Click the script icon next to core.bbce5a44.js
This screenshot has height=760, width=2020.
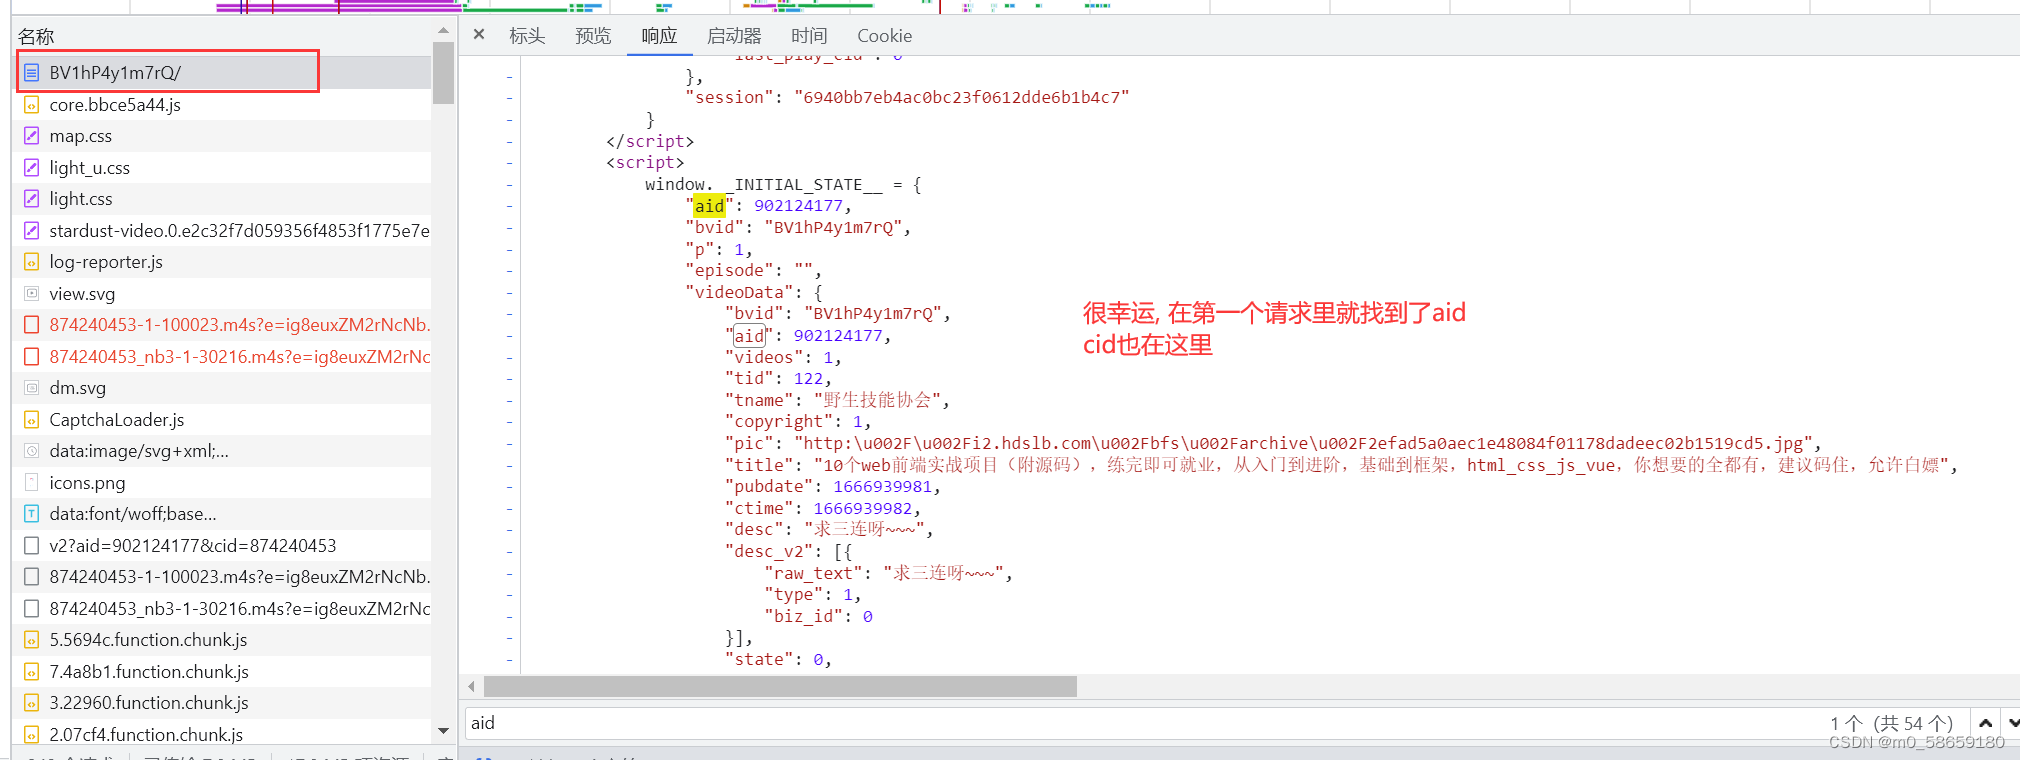31,105
